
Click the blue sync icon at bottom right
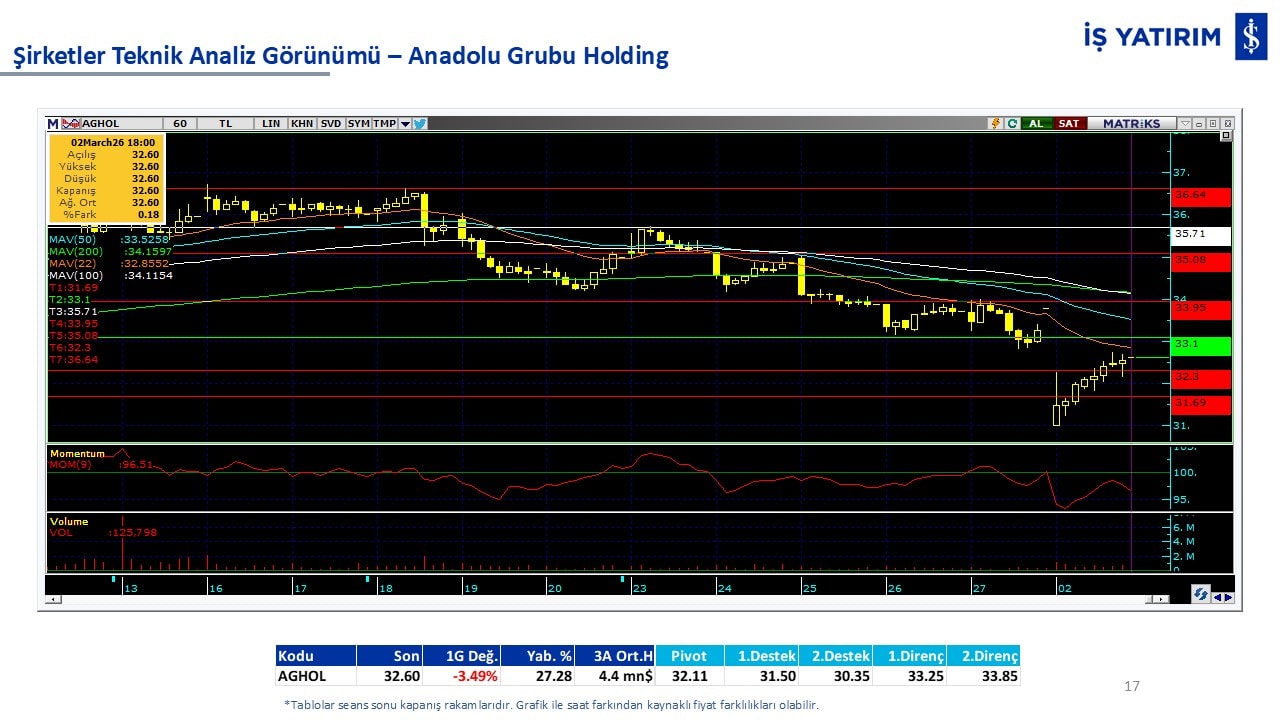(x=1200, y=594)
